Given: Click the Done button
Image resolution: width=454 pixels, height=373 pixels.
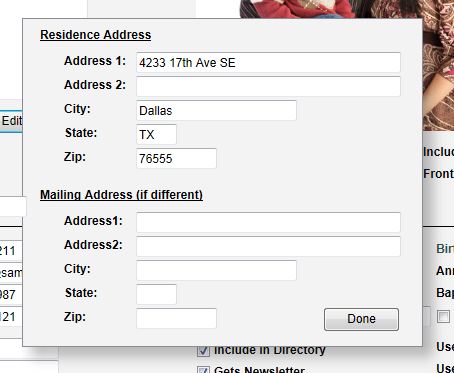Looking at the screenshot, I should click(x=361, y=319).
